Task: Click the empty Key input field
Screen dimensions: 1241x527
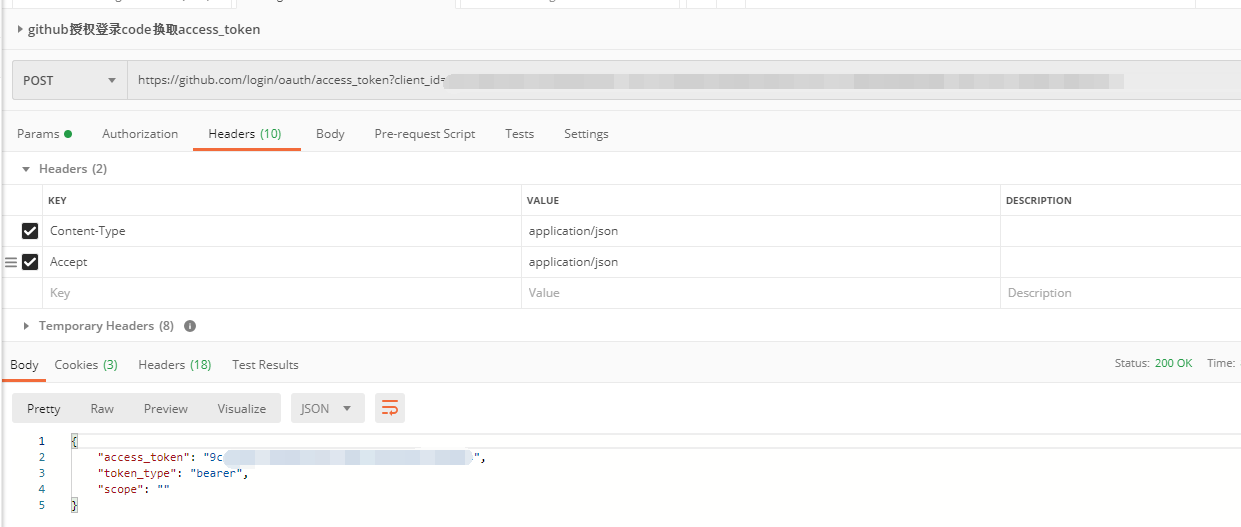Action: click(x=283, y=293)
